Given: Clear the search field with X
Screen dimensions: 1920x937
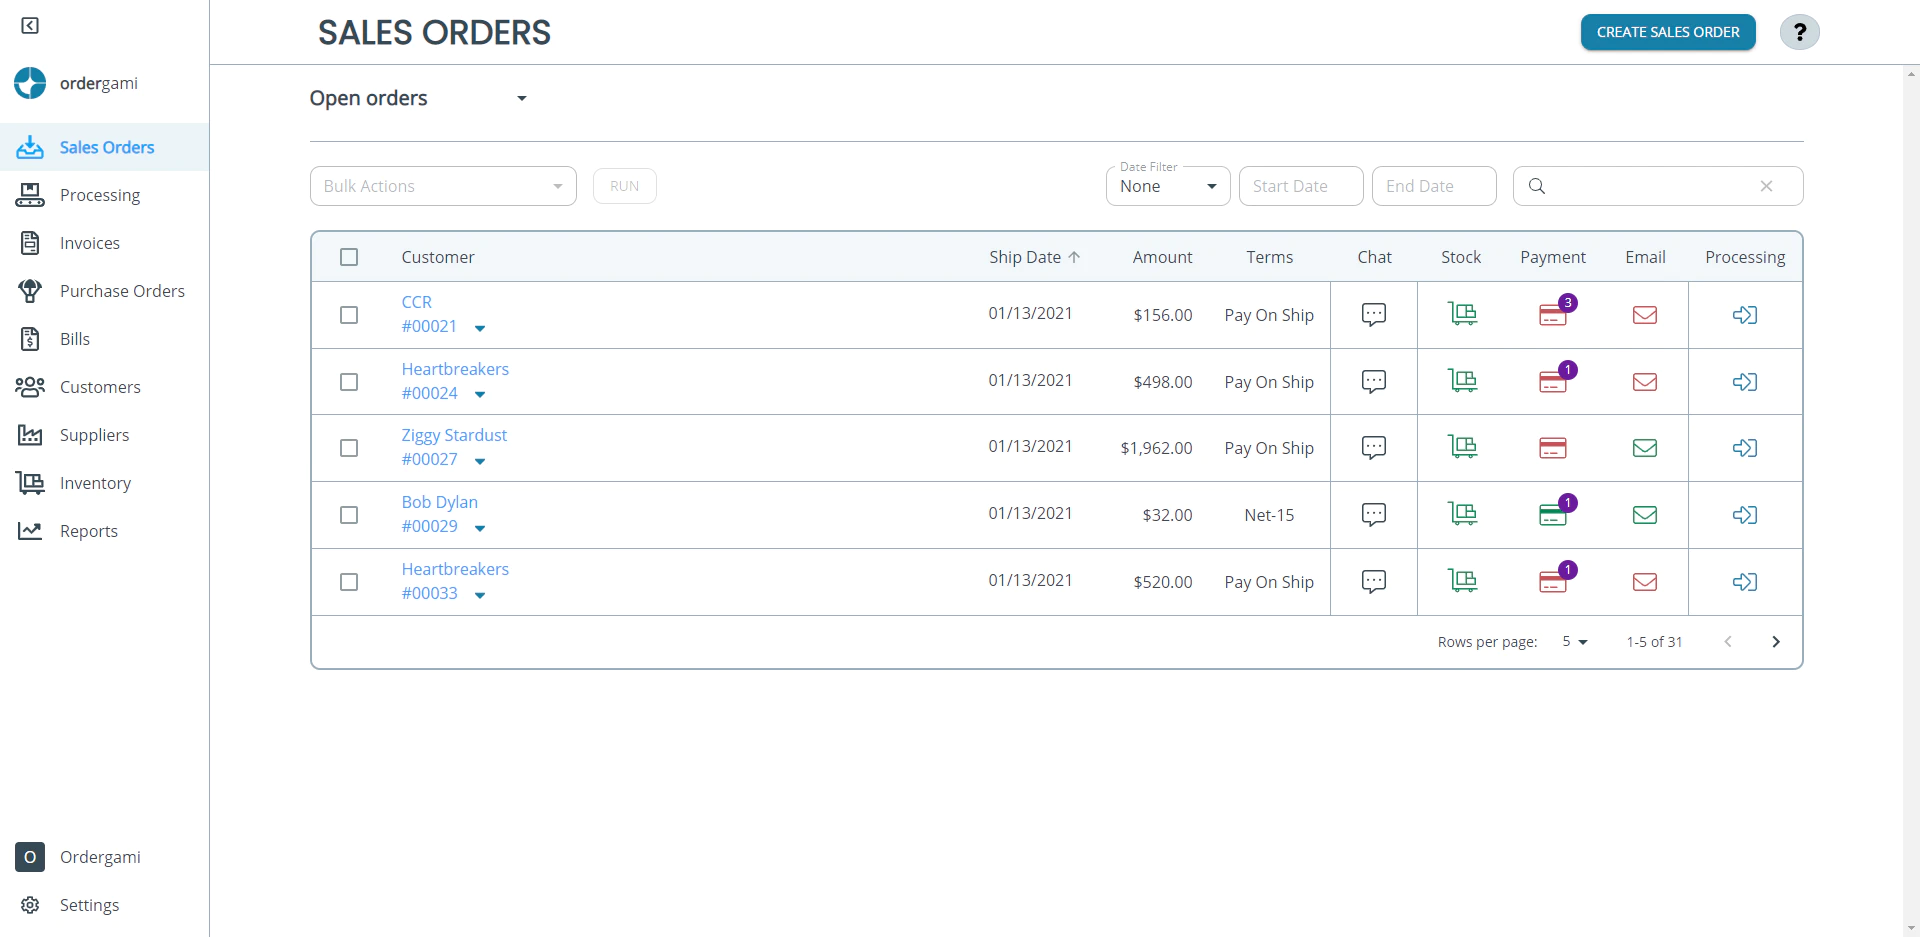Looking at the screenshot, I should (x=1766, y=186).
